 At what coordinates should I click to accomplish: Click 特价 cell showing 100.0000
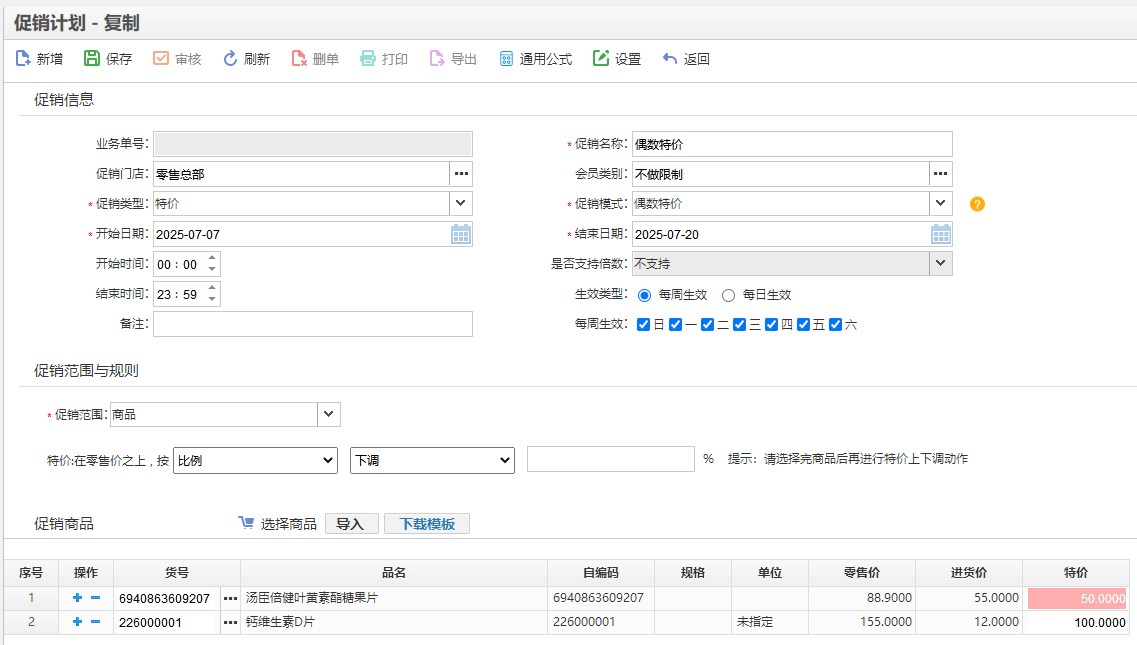pos(1077,623)
